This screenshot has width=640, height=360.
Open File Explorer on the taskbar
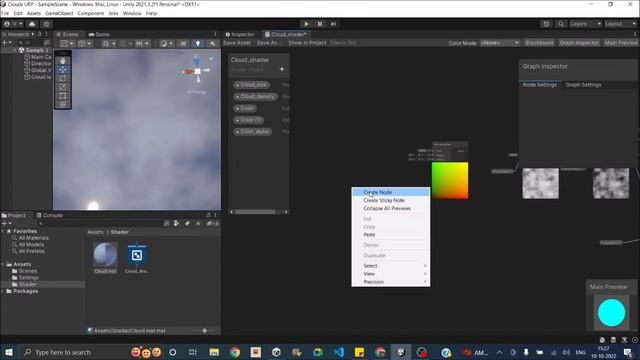coord(214,352)
